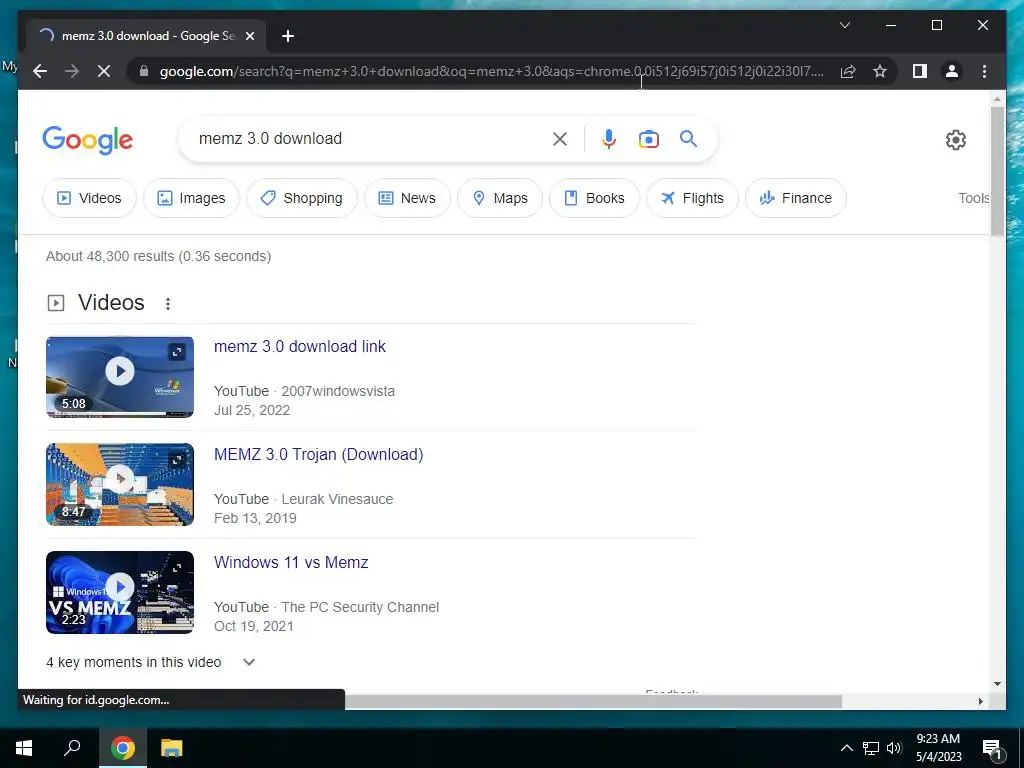Filter results by Images

(x=191, y=198)
